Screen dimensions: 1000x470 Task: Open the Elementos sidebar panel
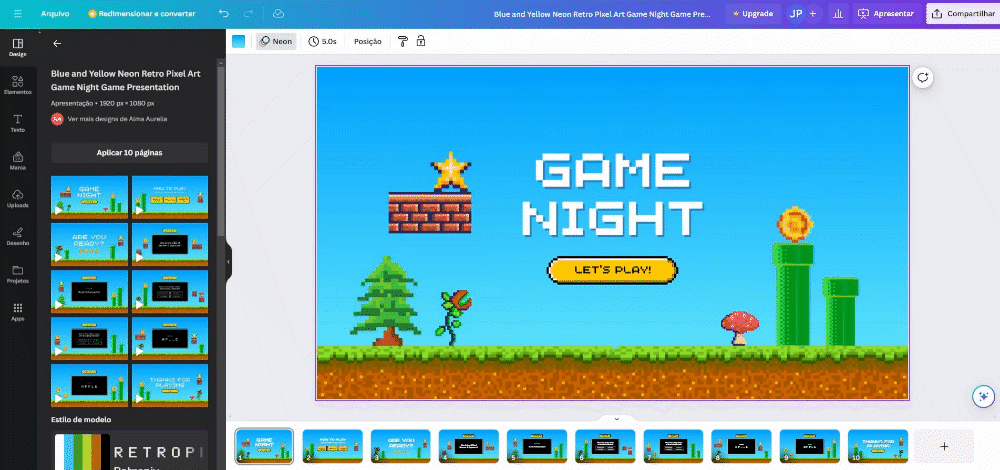click(17, 85)
